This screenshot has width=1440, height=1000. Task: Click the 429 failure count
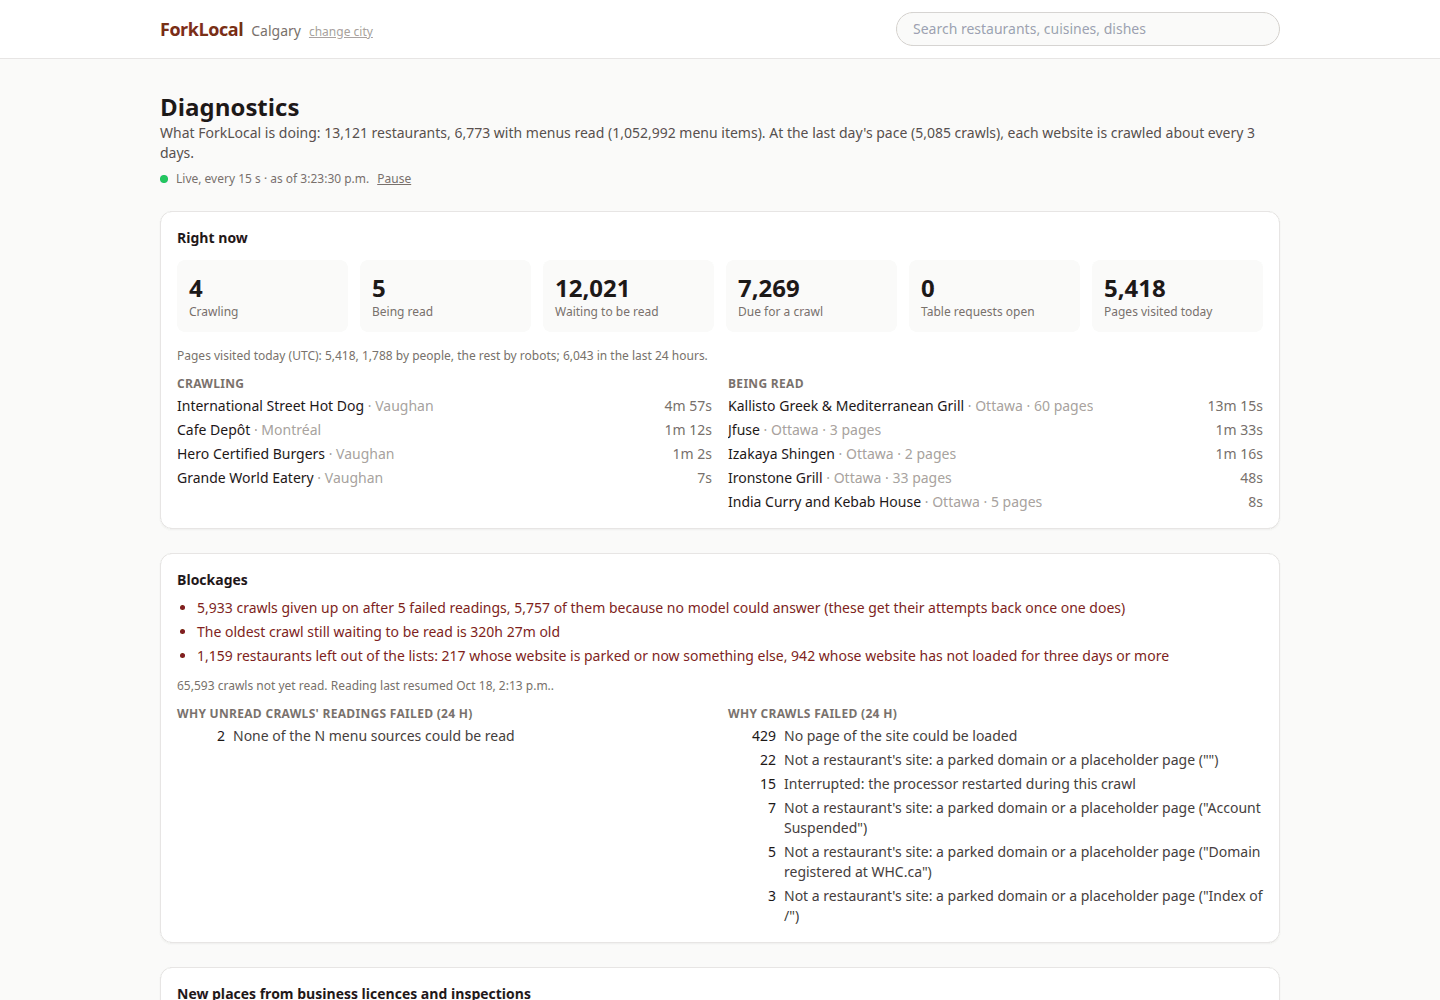point(764,736)
